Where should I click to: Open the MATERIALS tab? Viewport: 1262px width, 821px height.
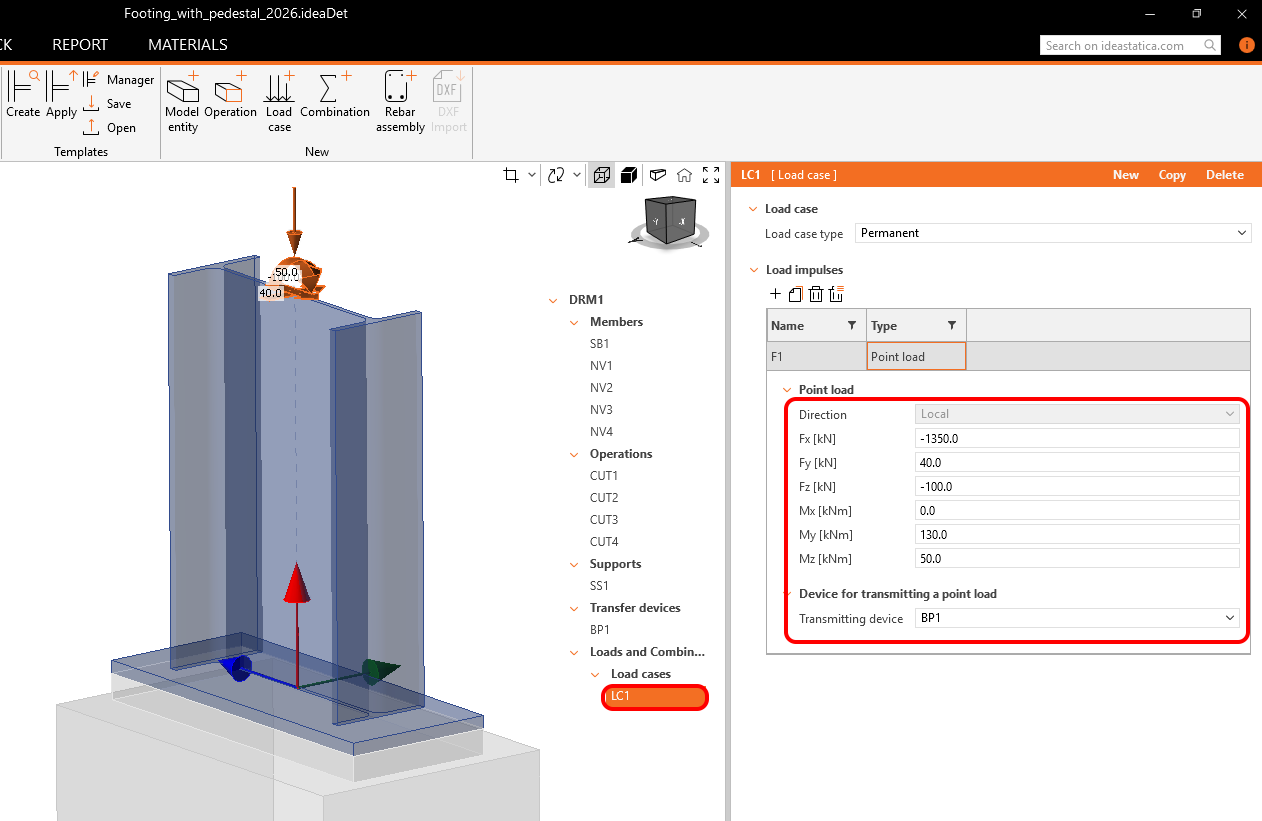(x=187, y=45)
